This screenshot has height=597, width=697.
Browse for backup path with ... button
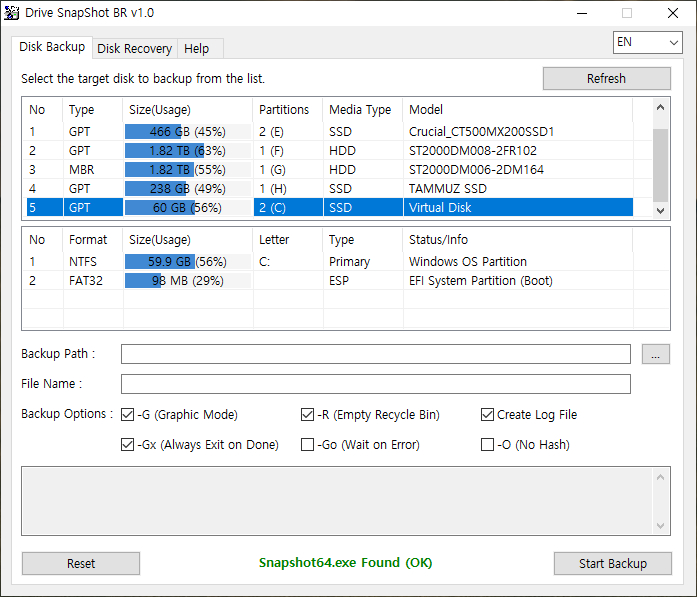coord(656,354)
